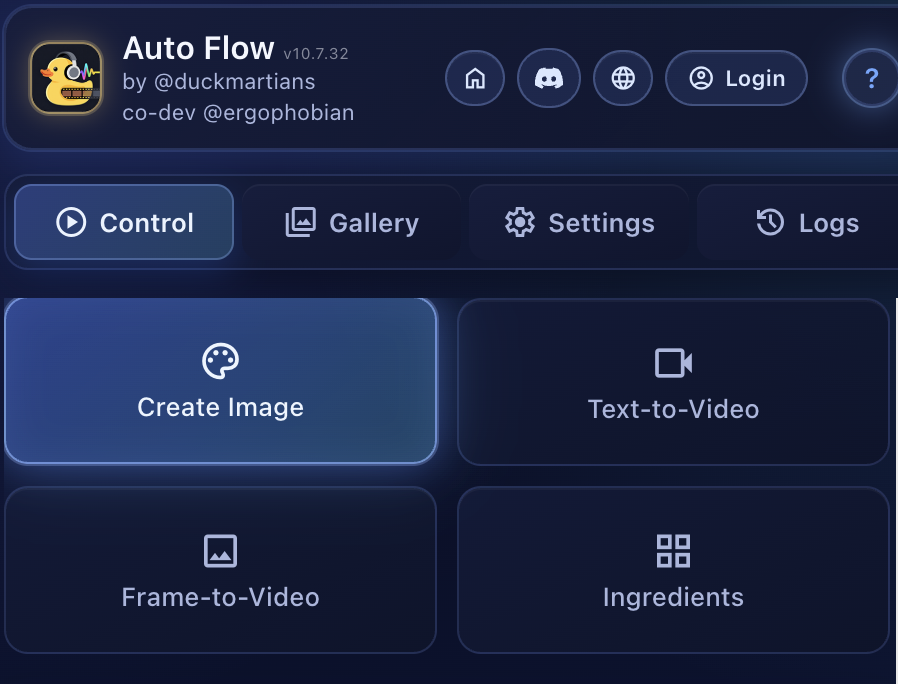Open the Discord community icon
Screen dimensions: 898x684
[549, 78]
